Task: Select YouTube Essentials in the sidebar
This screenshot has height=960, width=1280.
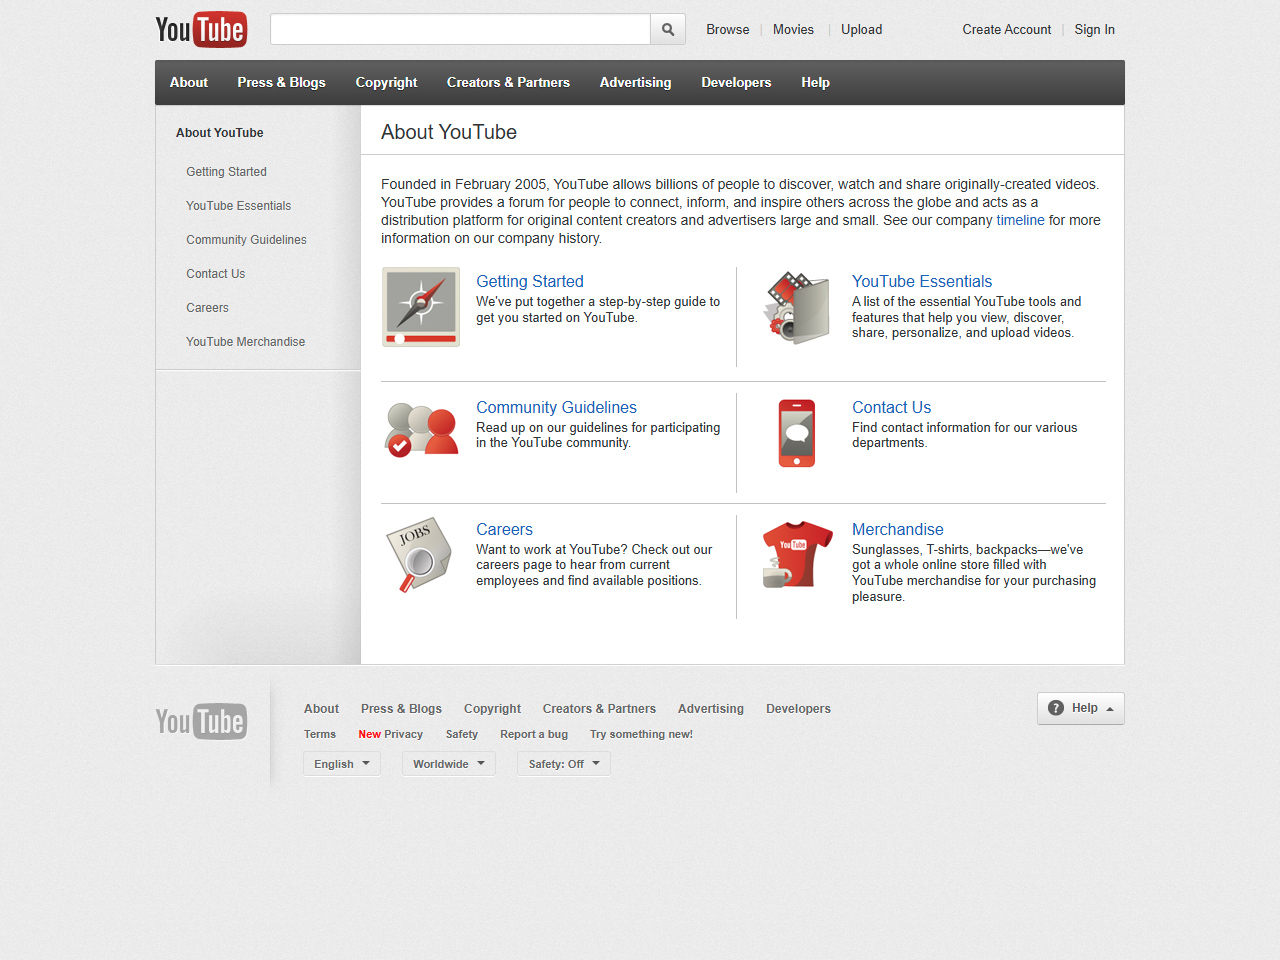Action: tap(238, 206)
